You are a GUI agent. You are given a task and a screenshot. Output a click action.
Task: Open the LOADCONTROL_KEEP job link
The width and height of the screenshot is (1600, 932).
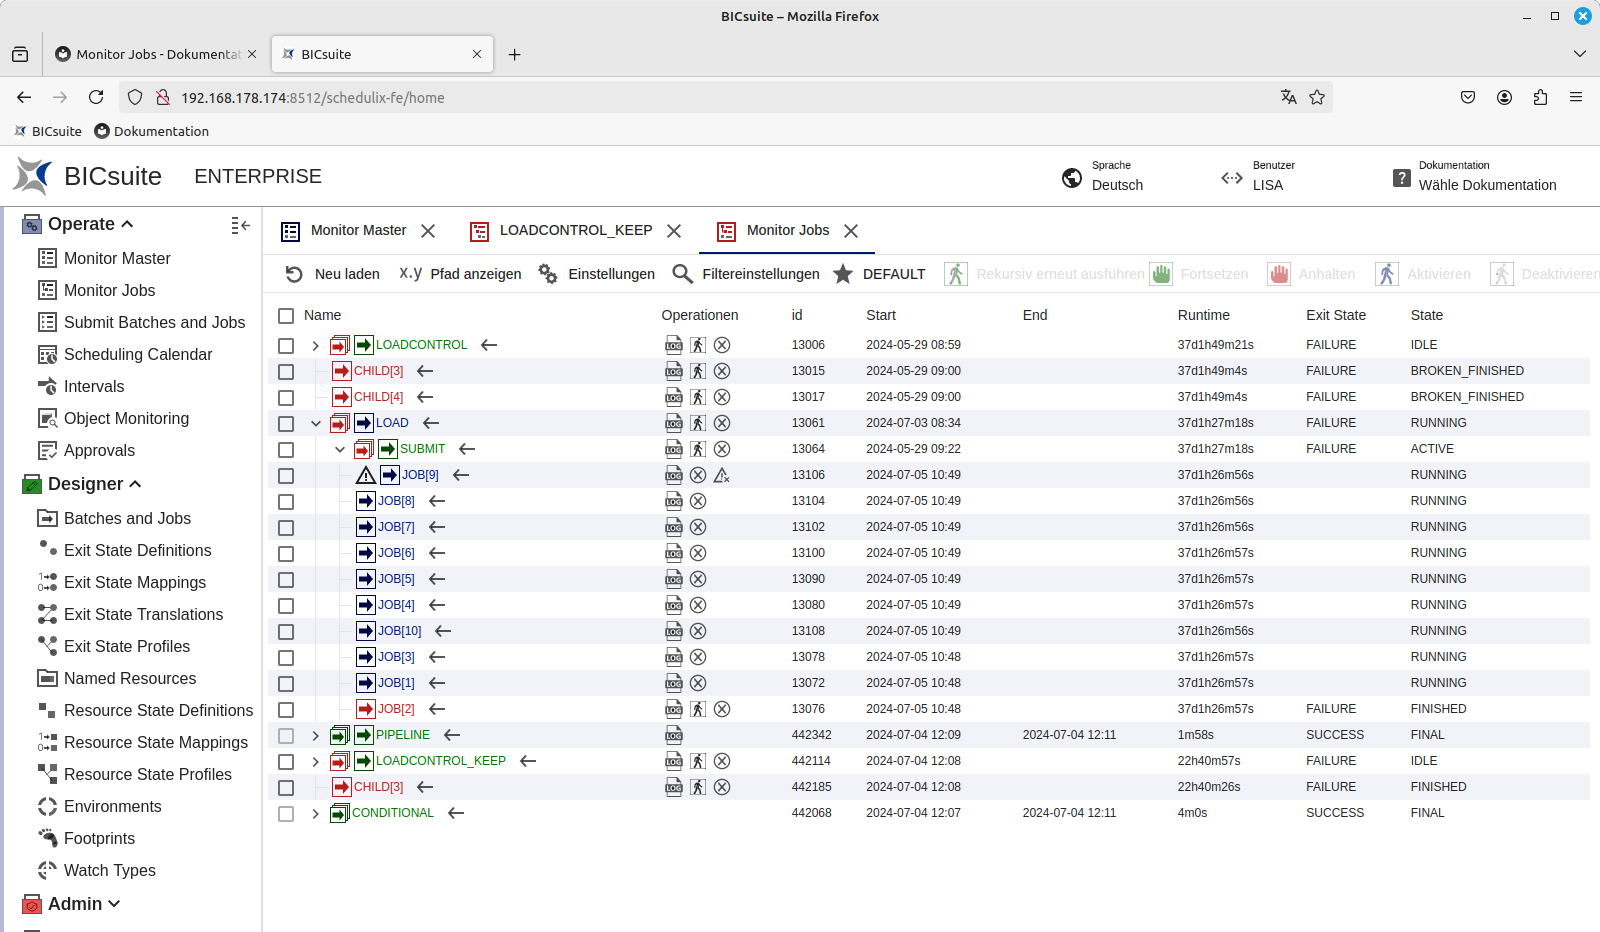click(x=440, y=761)
